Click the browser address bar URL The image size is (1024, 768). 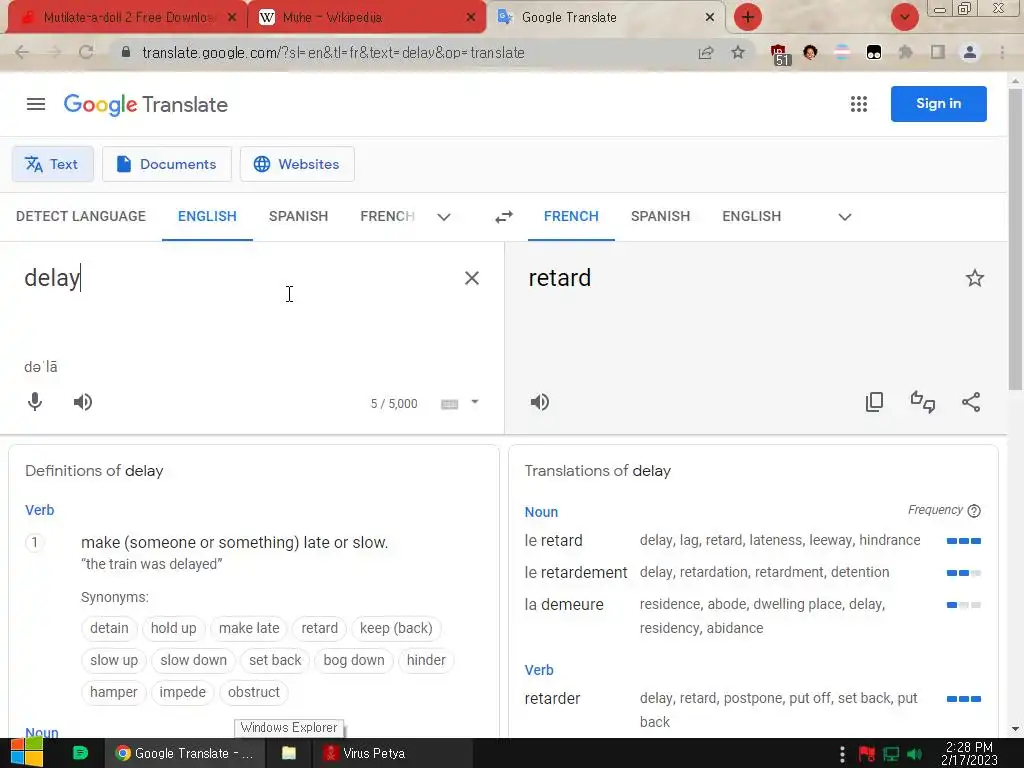[x=333, y=53]
